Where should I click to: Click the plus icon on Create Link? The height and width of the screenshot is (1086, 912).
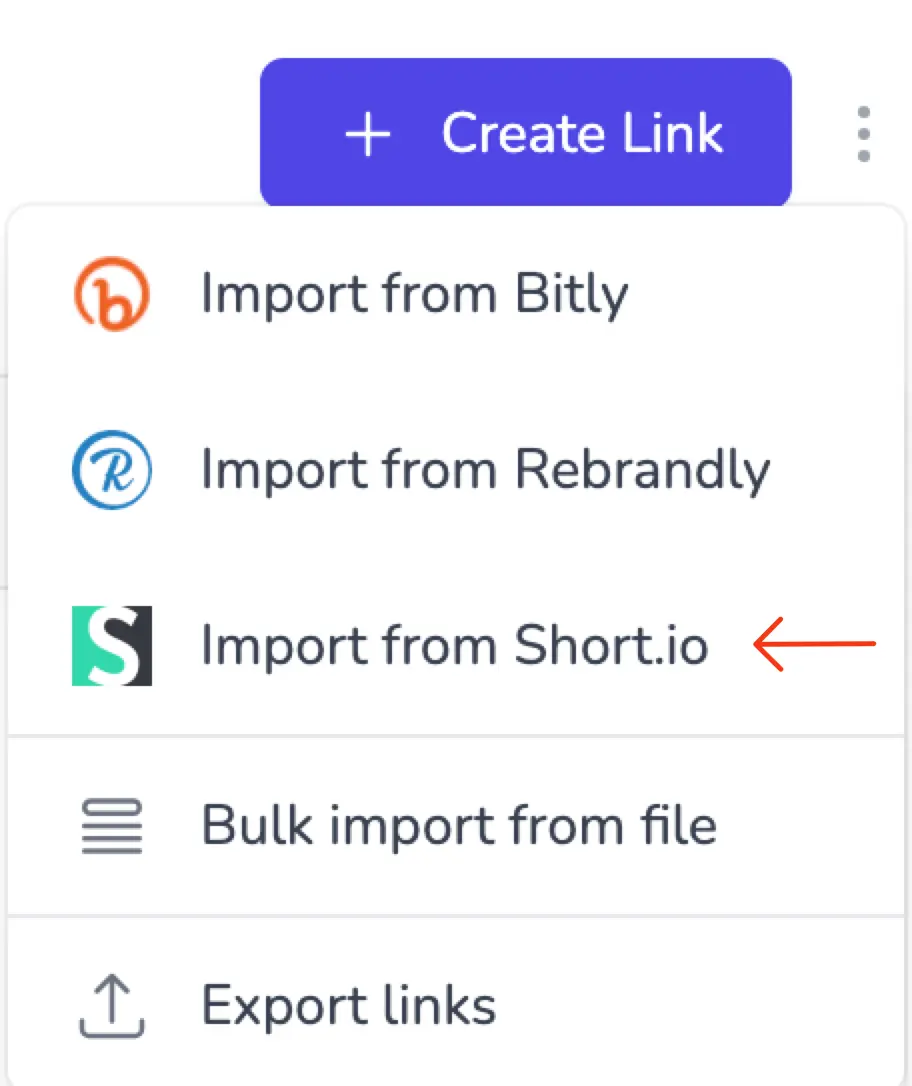(368, 132)
